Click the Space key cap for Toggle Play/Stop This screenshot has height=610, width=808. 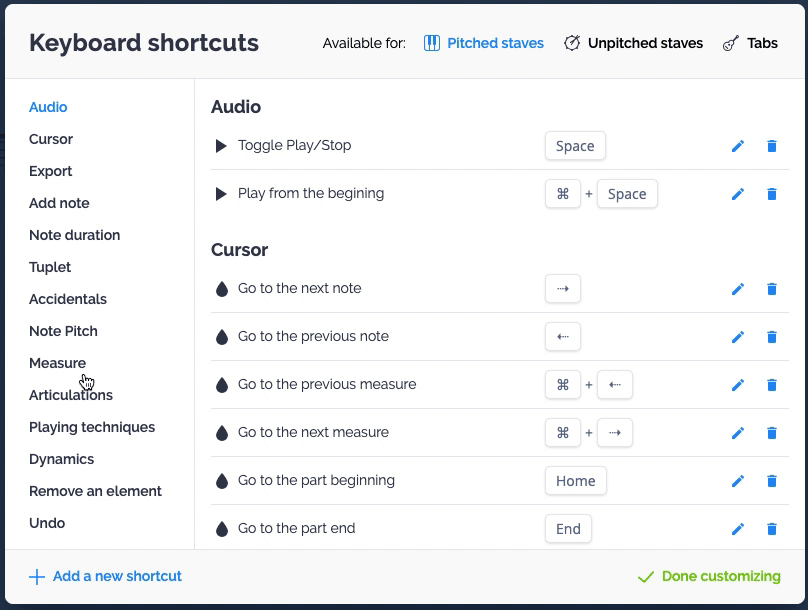pos(575,145)
